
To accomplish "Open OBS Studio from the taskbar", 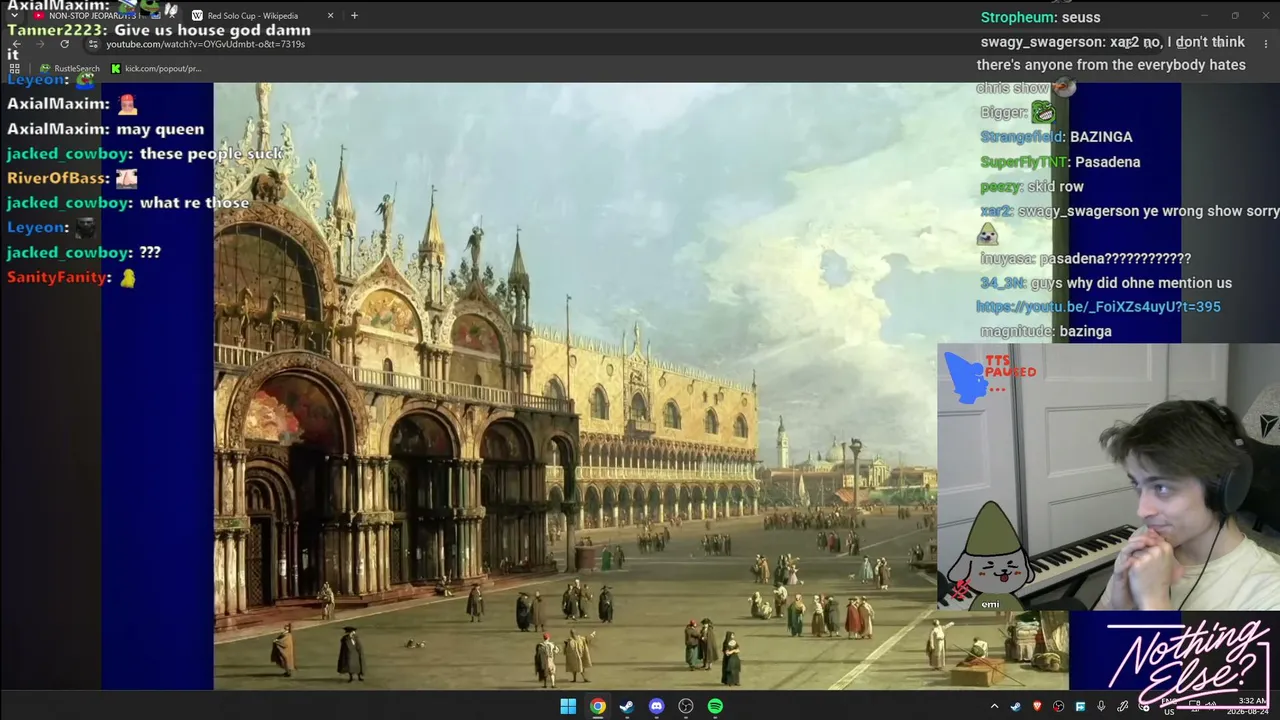I will (686, 706).
